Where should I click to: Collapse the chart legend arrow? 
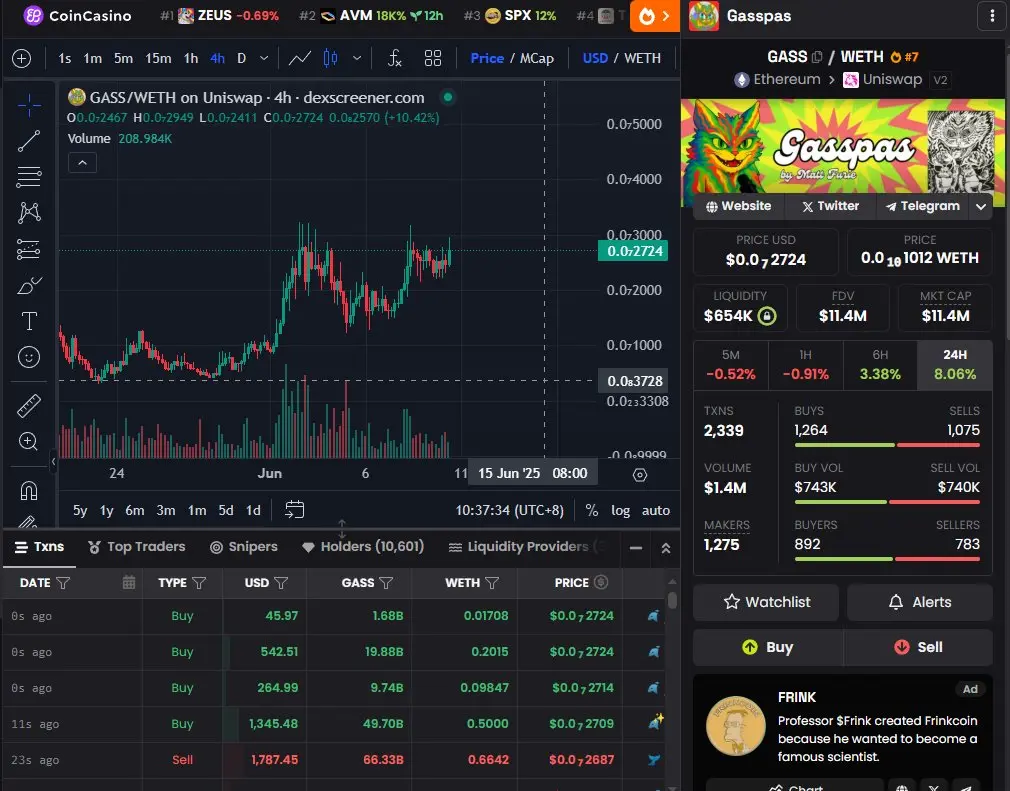click(x=82, y=163)
